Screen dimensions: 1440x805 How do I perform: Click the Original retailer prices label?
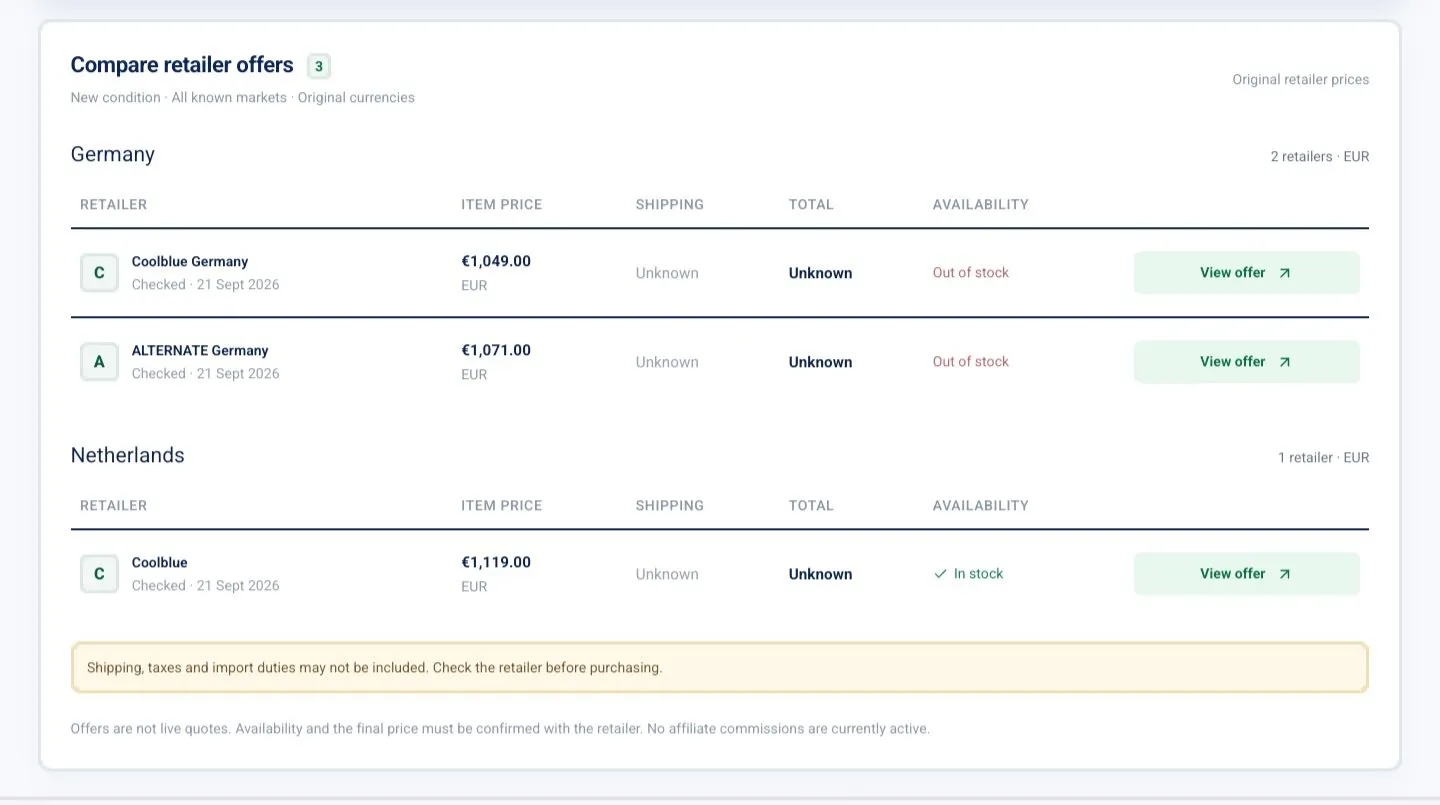pyautogui.click(x=1300, y=79)
